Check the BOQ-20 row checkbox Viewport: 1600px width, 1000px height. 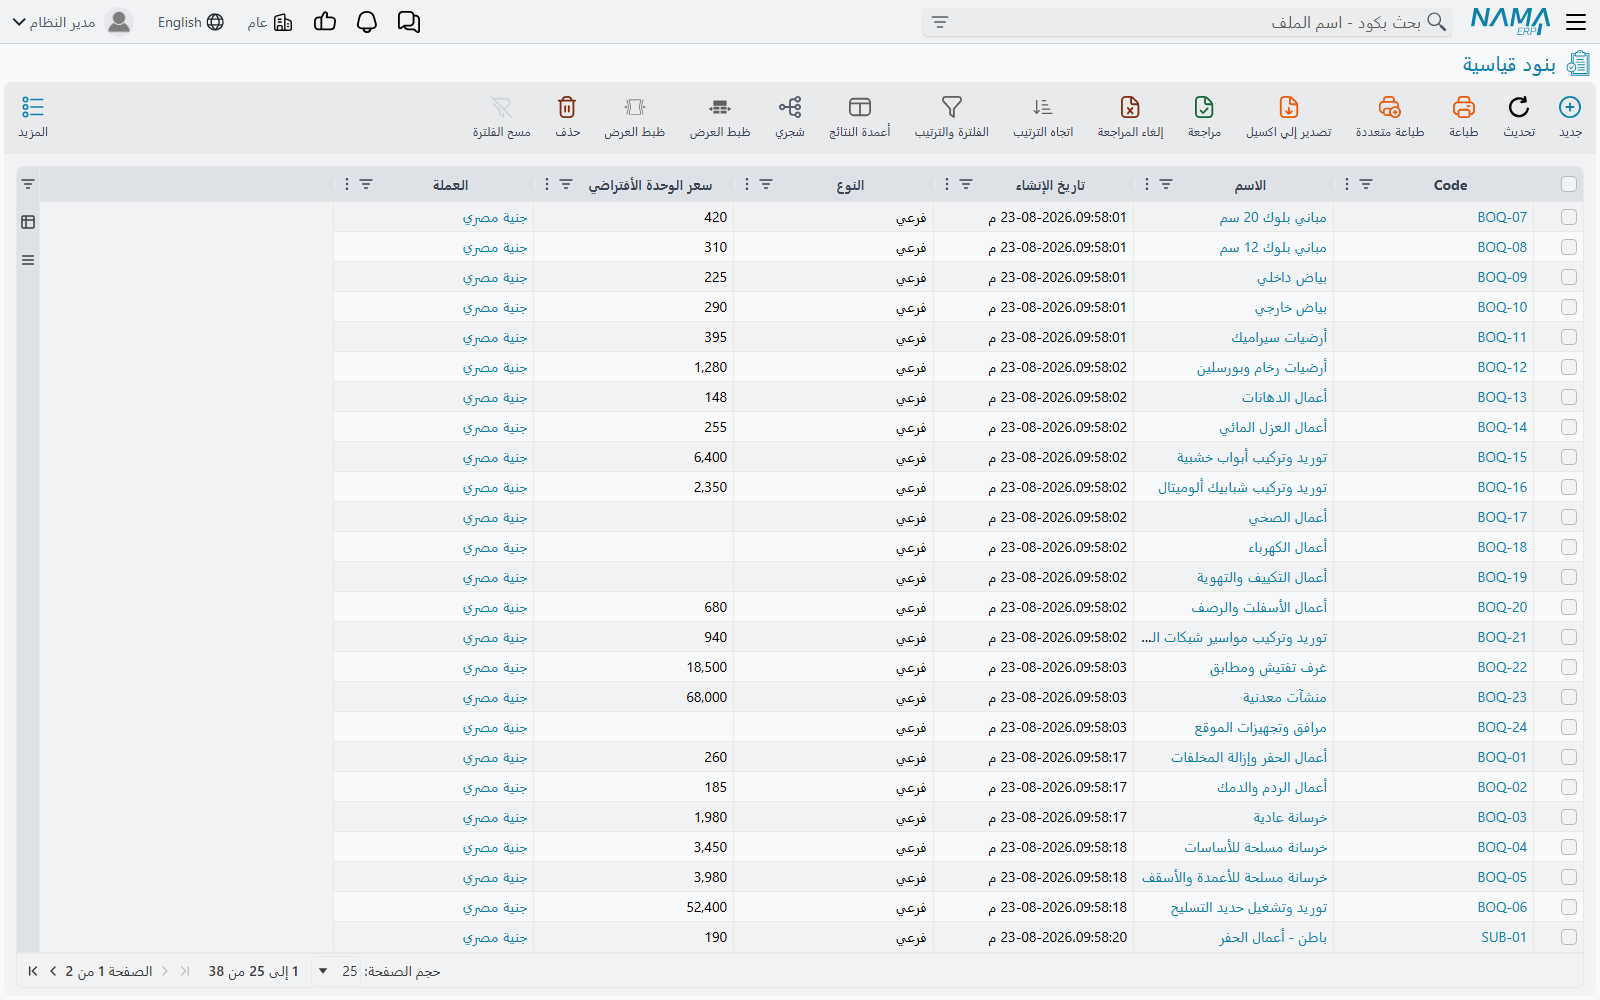[x=1569, y=607]
